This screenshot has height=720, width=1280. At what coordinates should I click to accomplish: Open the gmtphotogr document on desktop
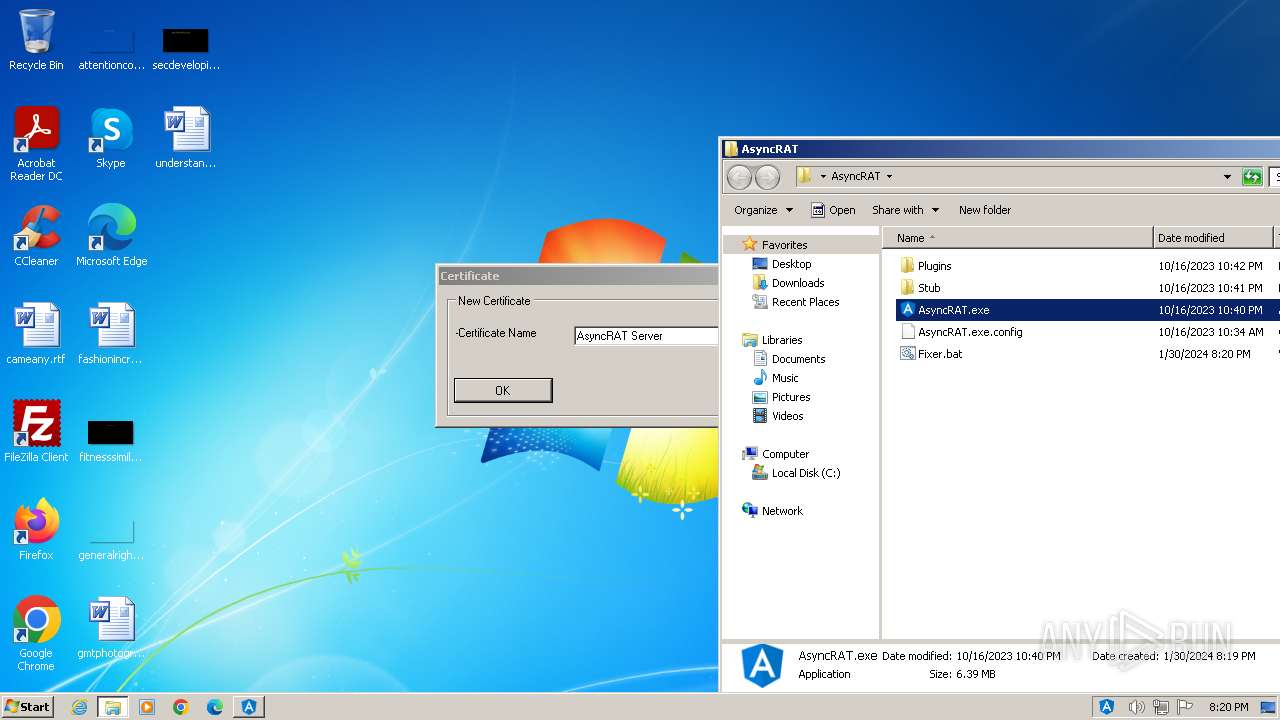tap(111, 628)
